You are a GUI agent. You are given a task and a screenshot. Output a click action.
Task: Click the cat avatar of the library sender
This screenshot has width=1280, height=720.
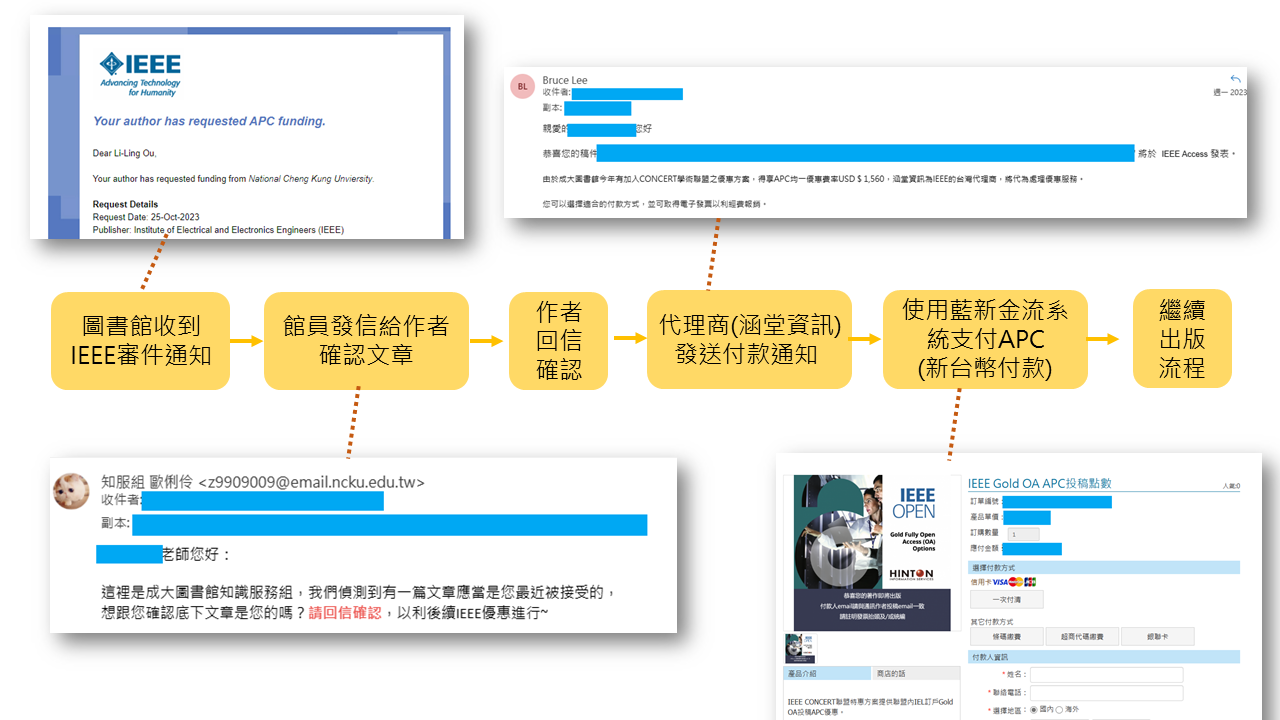click(71, 490)
